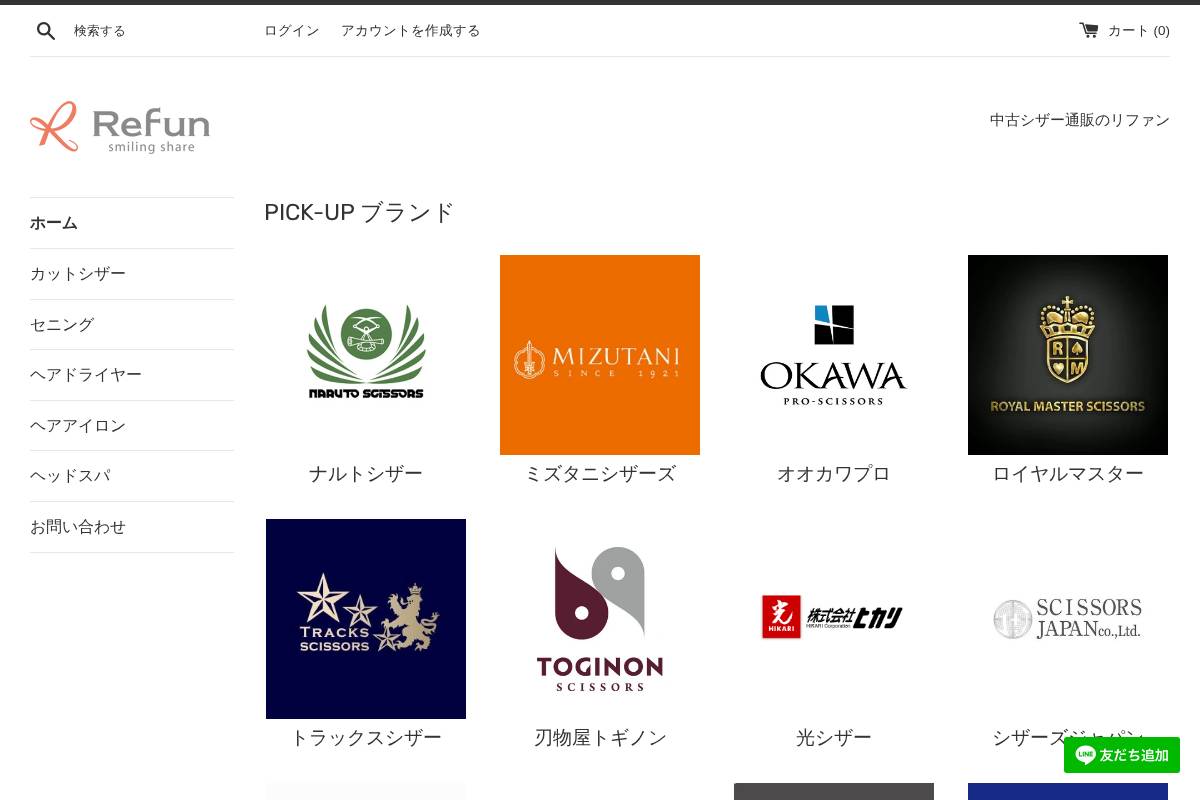The width and height of the screenshot is (1200, 800).
Task: Open the shopping cart icon
Action: (1089, 30)
